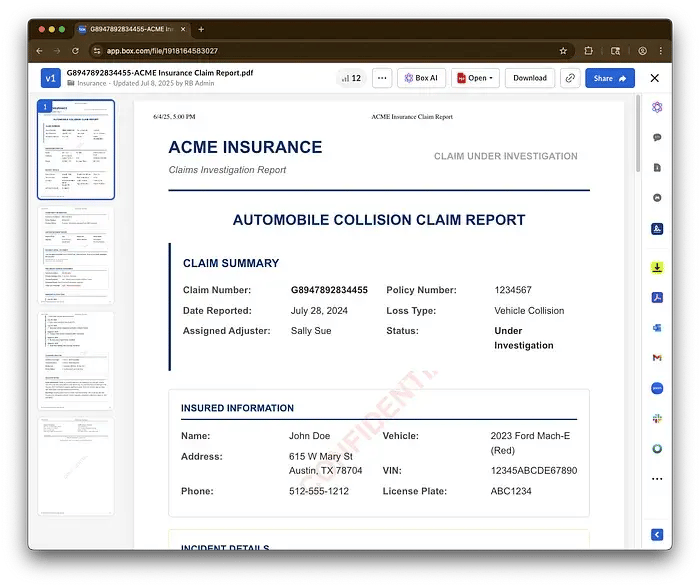The image size is (700, 587).
Task: Open the Chrome three-dot menu
Action: pyautogui.click(x=661, y=51)
